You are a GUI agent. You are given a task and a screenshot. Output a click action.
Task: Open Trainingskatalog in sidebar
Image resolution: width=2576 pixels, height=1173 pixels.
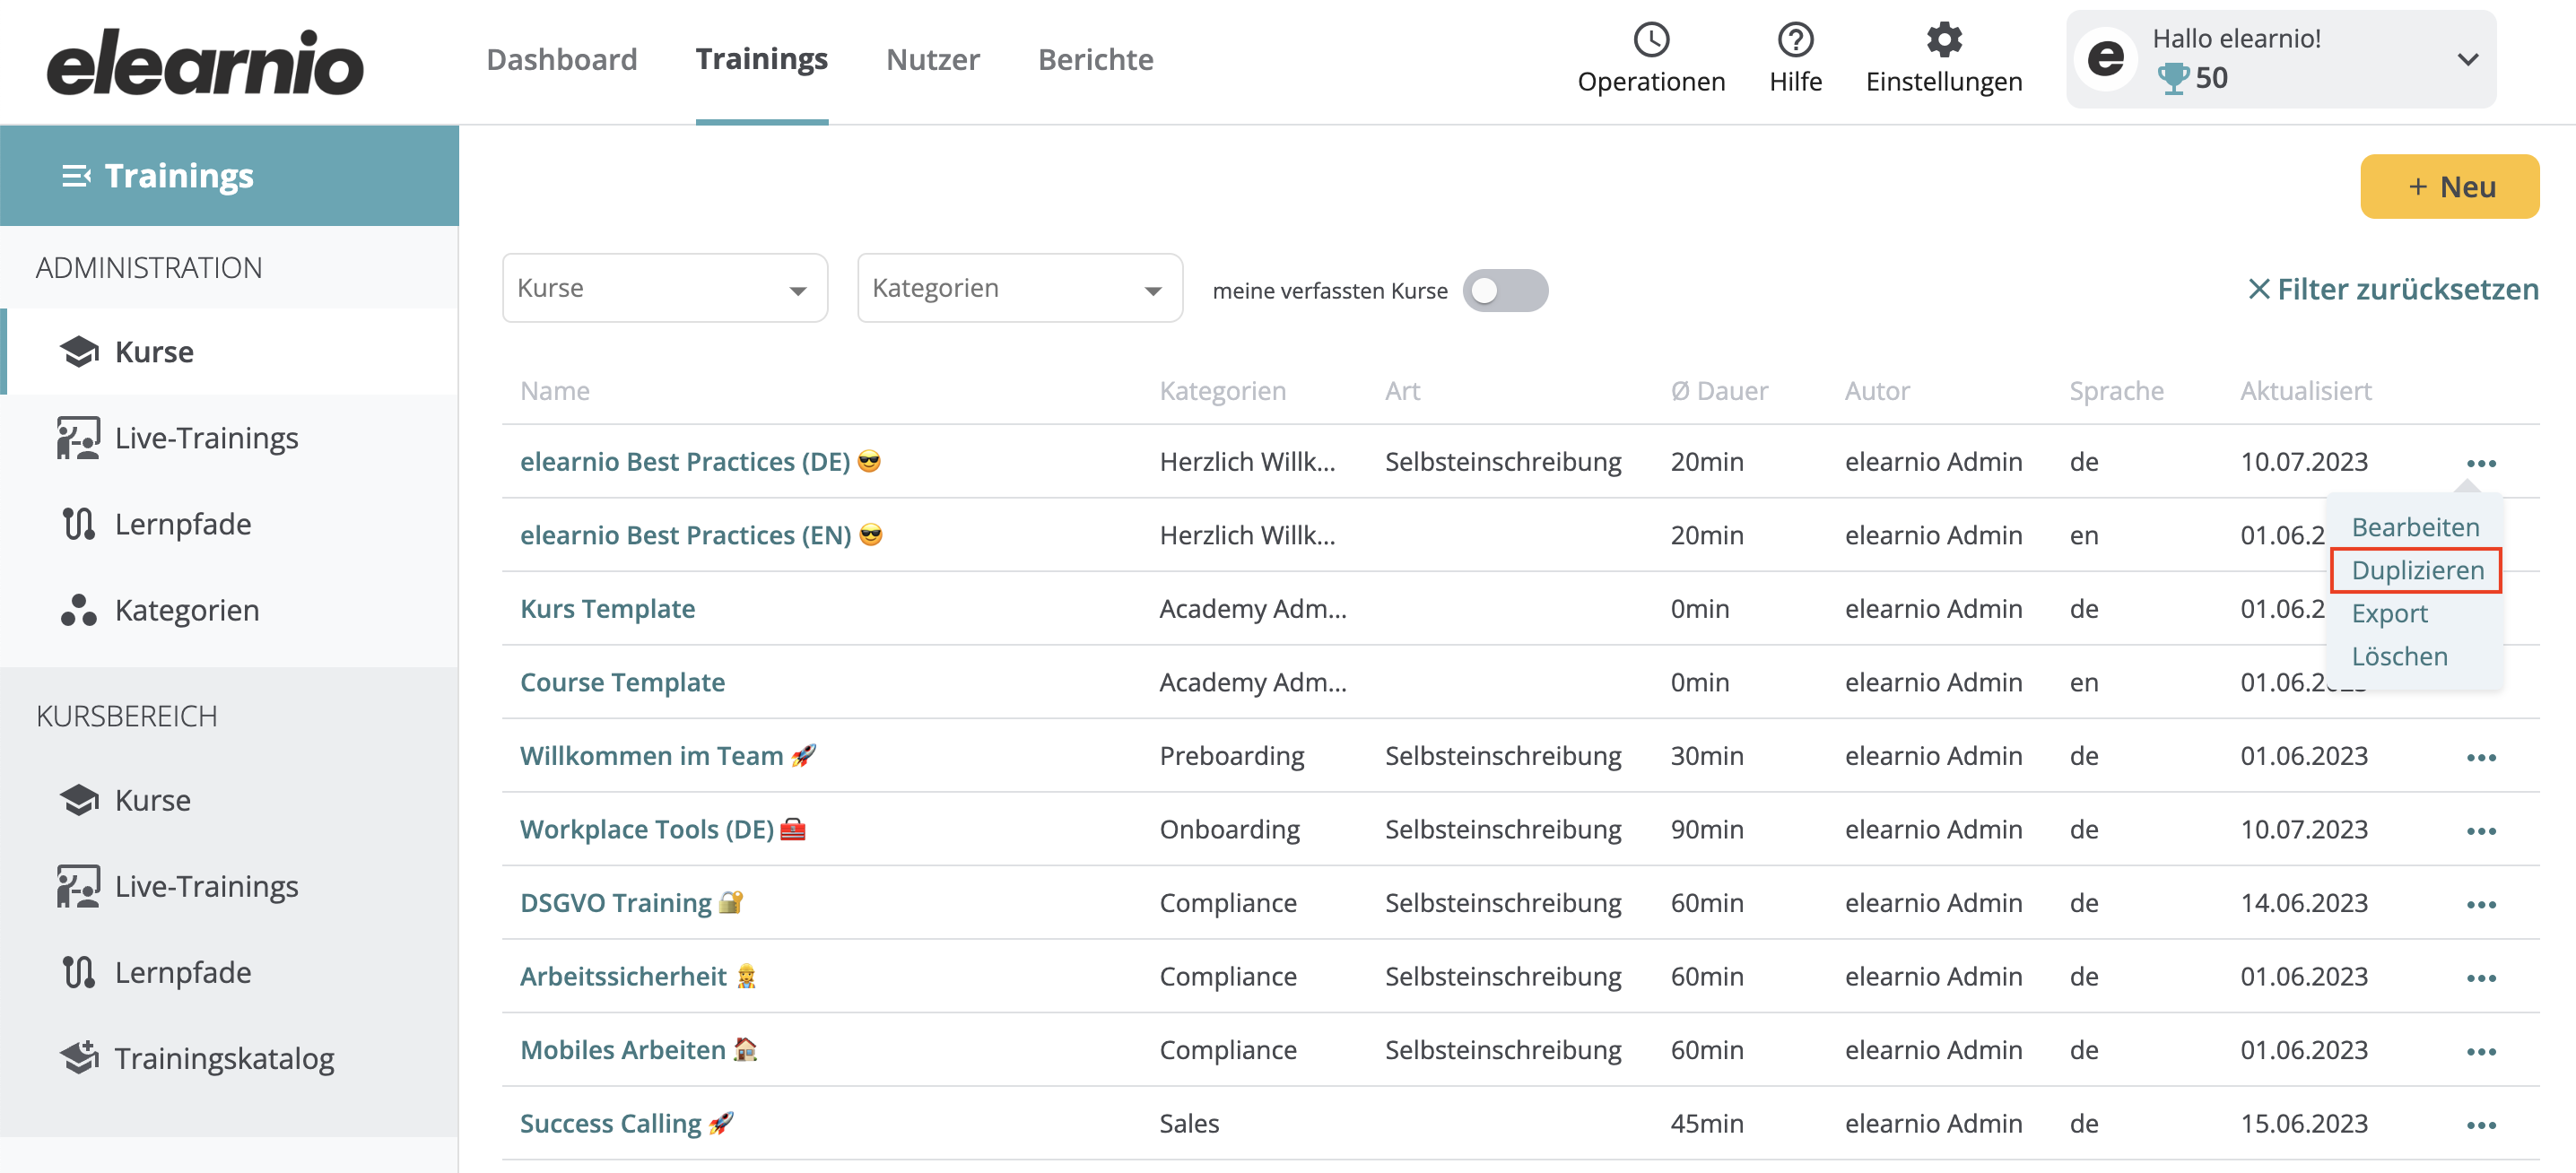(230, 1058)
